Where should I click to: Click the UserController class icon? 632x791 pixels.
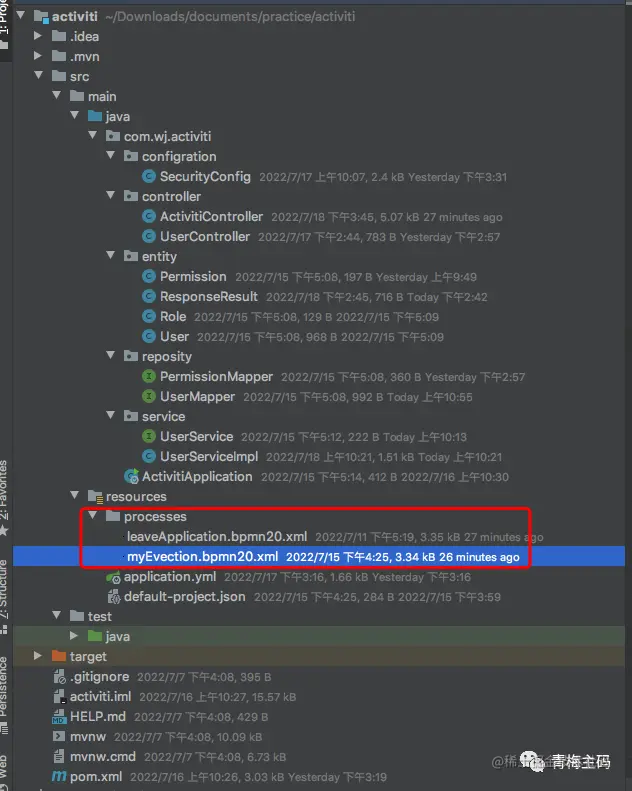click(x=149, y=236)
